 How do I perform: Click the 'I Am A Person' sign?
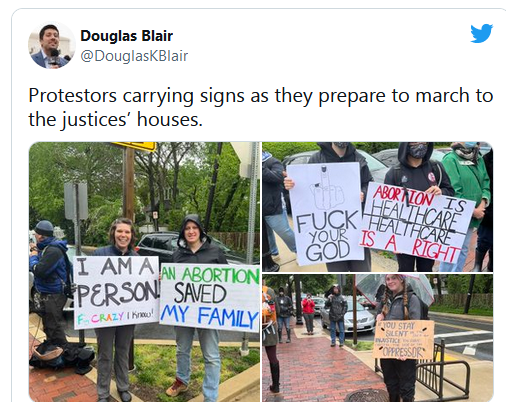(x=116, y=292)
